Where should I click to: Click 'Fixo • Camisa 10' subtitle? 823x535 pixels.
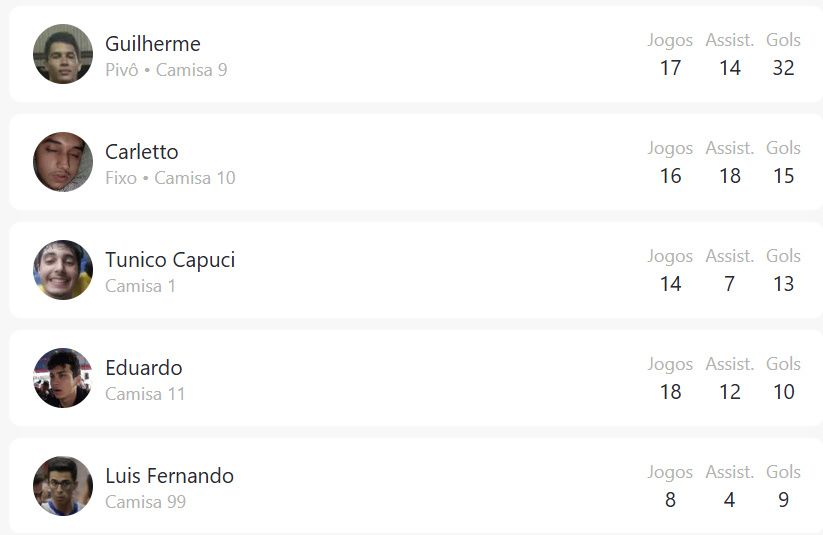pyautogui.click(x=170, y=178)
